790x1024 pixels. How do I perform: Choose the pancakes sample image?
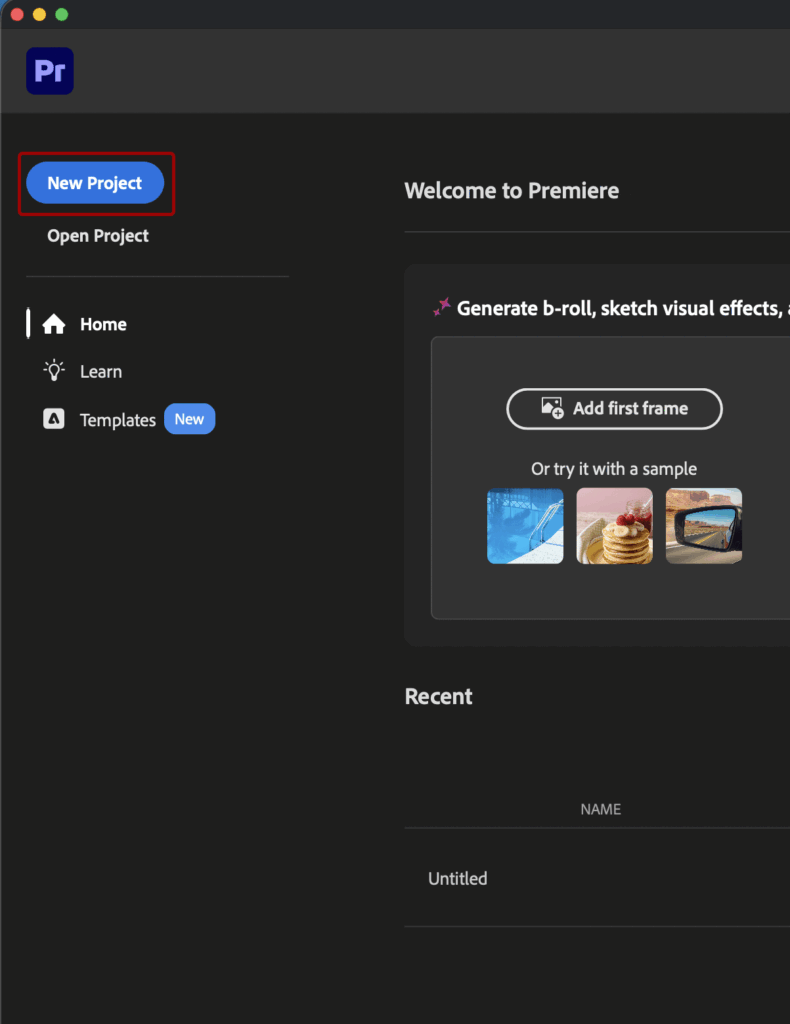point(614,526)
